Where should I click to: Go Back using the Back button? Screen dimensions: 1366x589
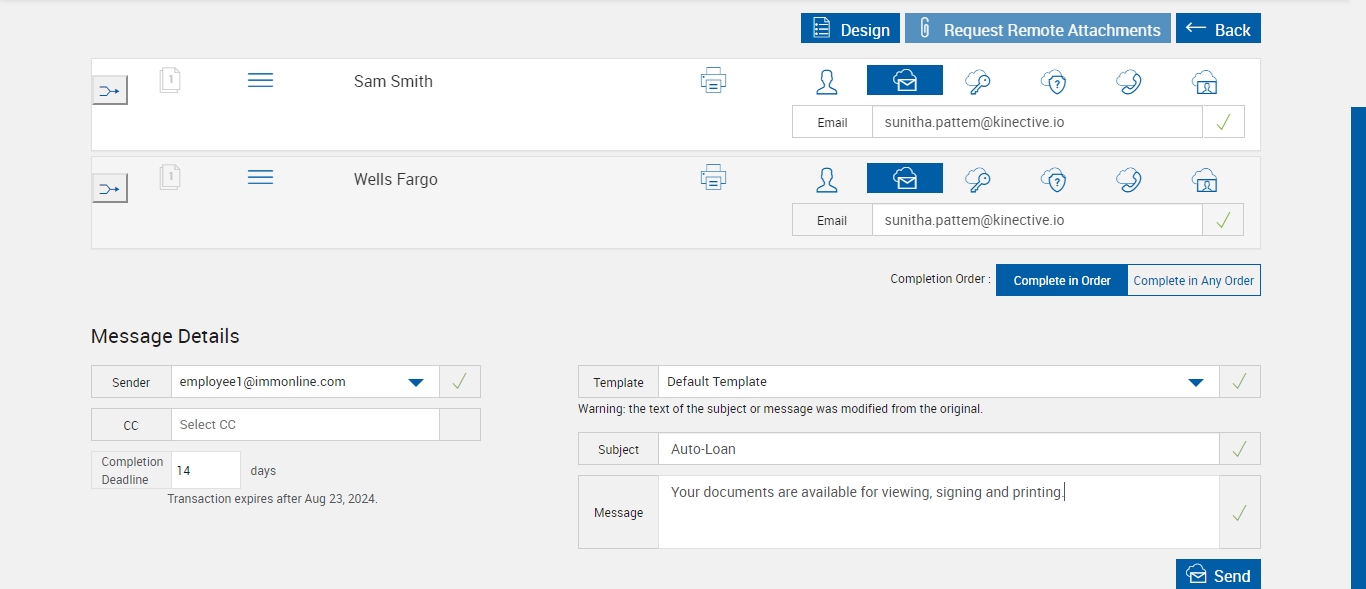click(x=1218, y=29)
